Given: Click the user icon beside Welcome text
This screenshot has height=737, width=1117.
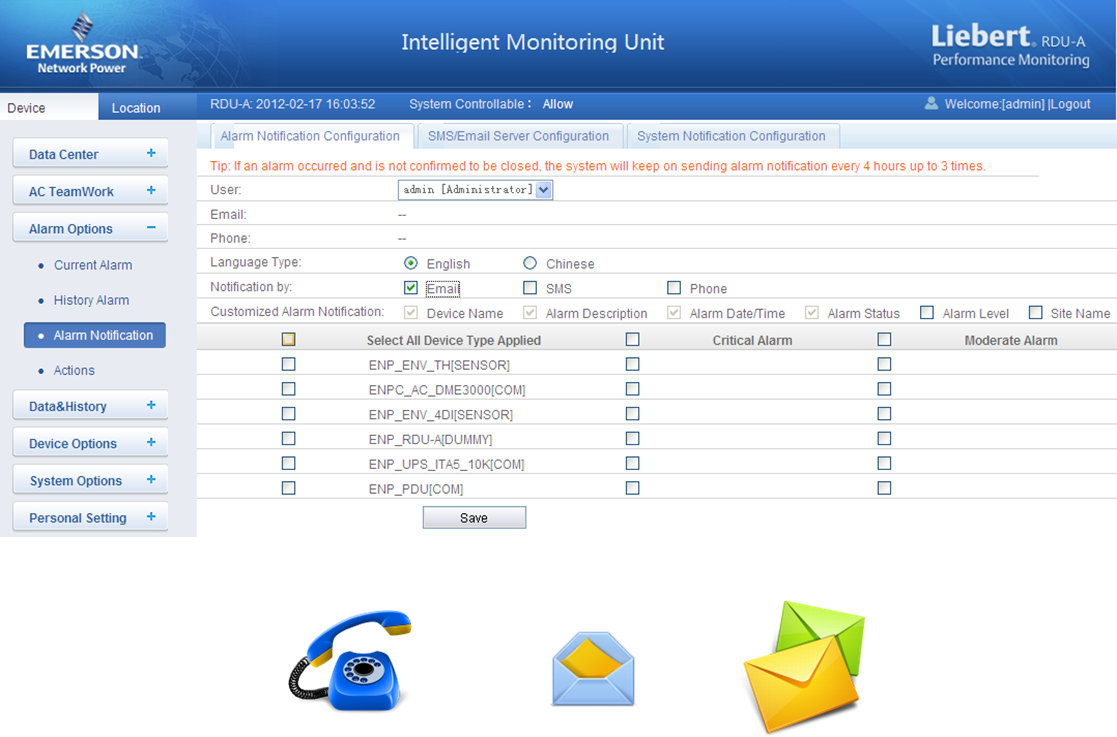Looking at the screenshot, I should point(931,103).
